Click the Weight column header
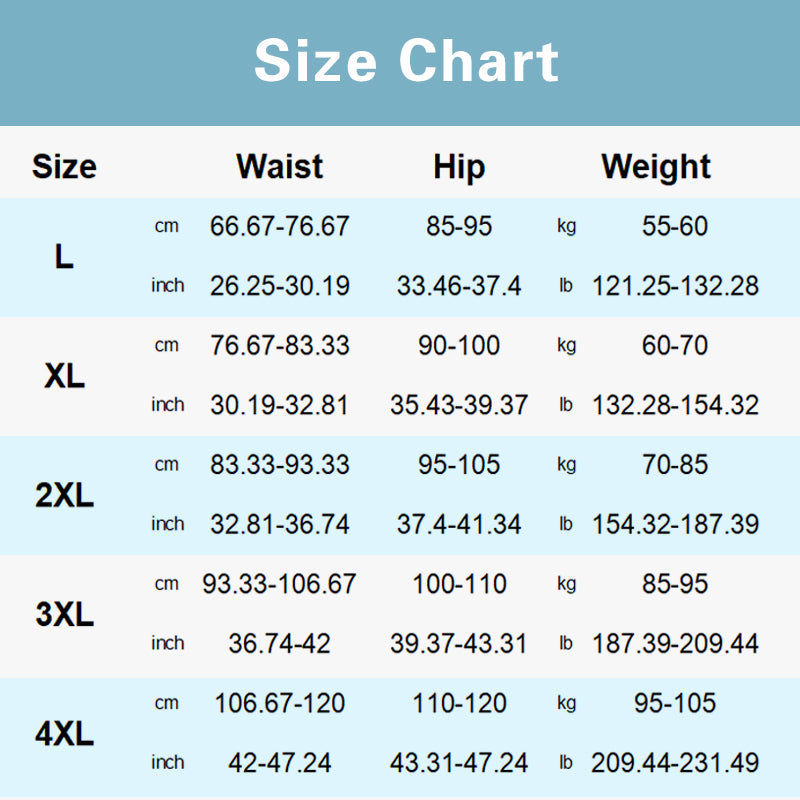 click(656, 166)
